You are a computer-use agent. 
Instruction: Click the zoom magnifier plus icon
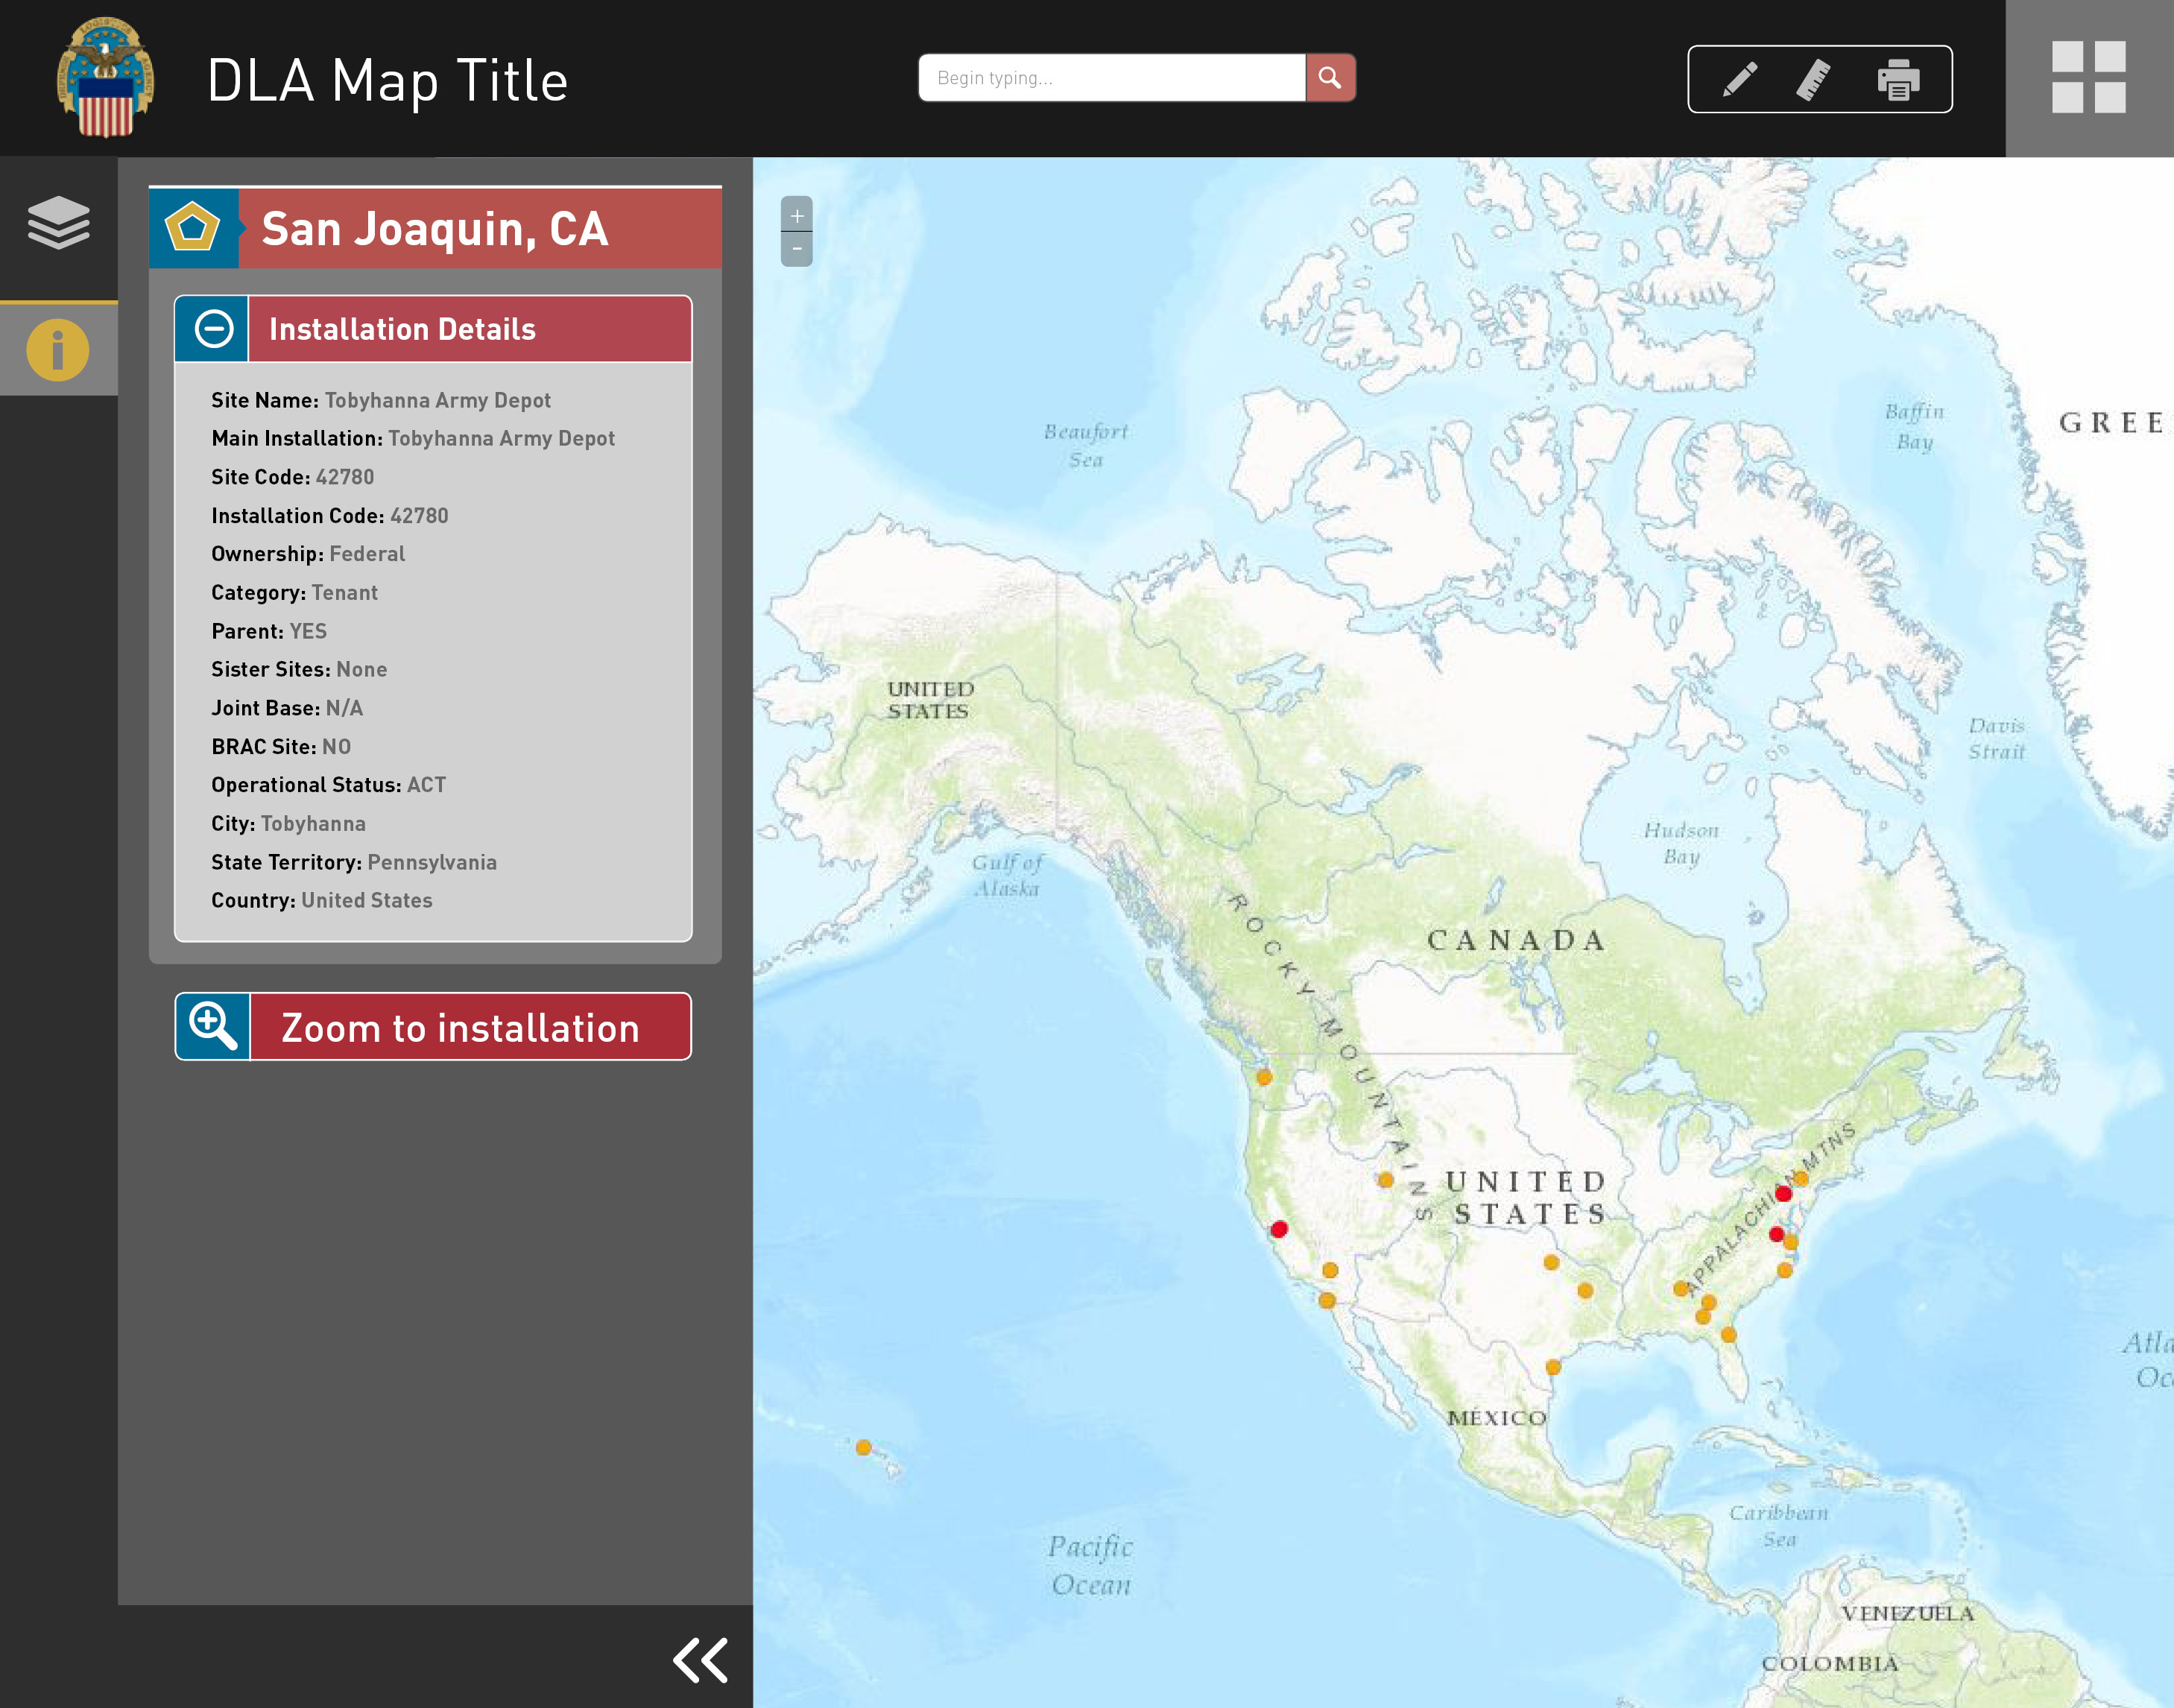tap(213, 1026)
